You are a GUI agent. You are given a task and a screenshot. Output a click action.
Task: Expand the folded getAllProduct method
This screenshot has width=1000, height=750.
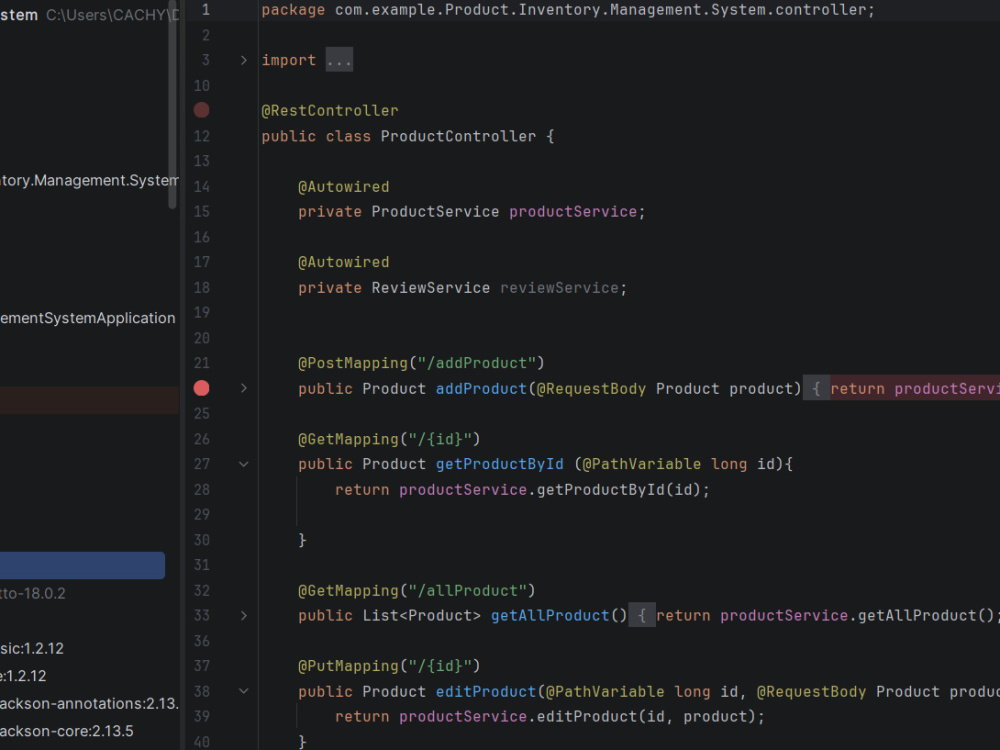(x=244, y=616)
